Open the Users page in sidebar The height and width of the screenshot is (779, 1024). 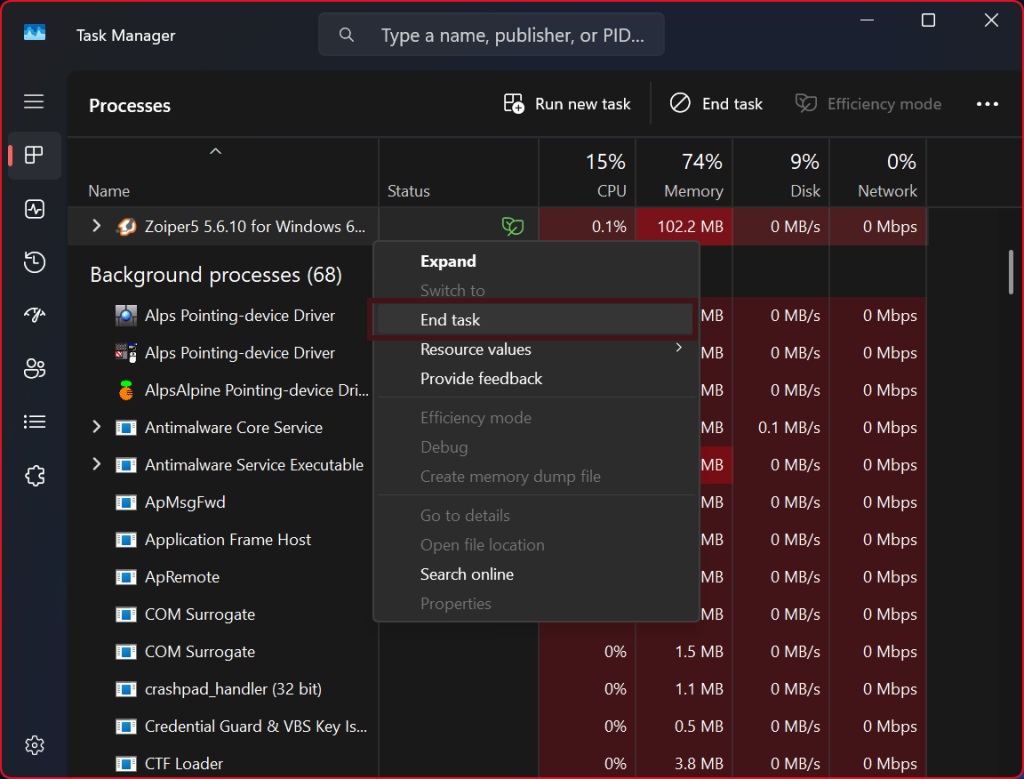(x=34, y=369)
